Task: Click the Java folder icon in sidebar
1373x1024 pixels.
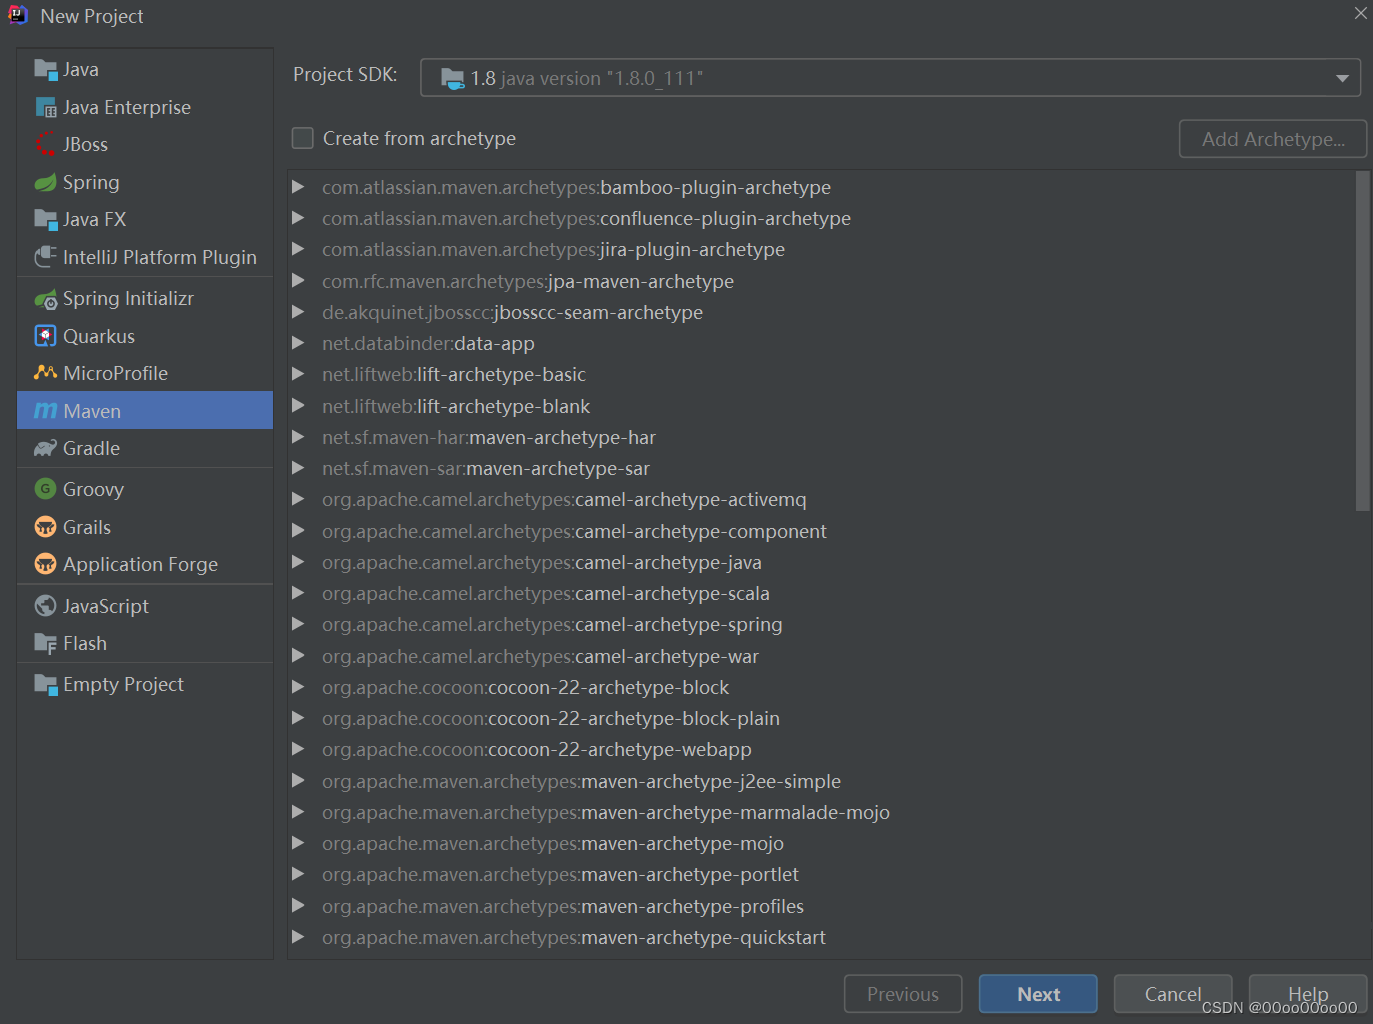Action: 45,69
